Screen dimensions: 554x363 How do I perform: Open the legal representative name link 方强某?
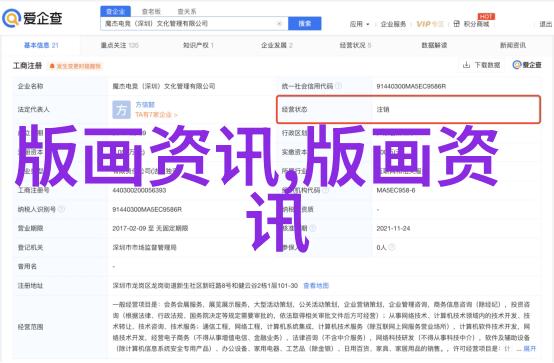coord(145,105)
